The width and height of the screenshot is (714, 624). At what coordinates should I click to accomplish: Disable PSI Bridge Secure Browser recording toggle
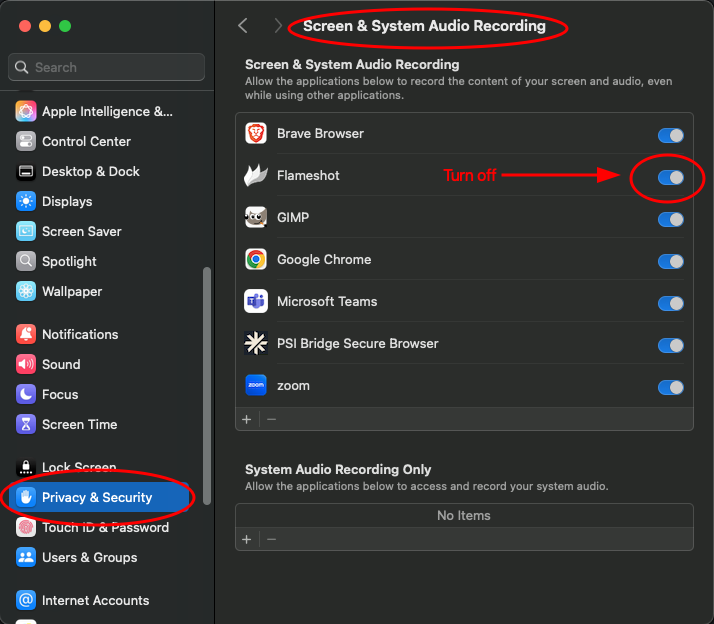(x=671, y=345)
